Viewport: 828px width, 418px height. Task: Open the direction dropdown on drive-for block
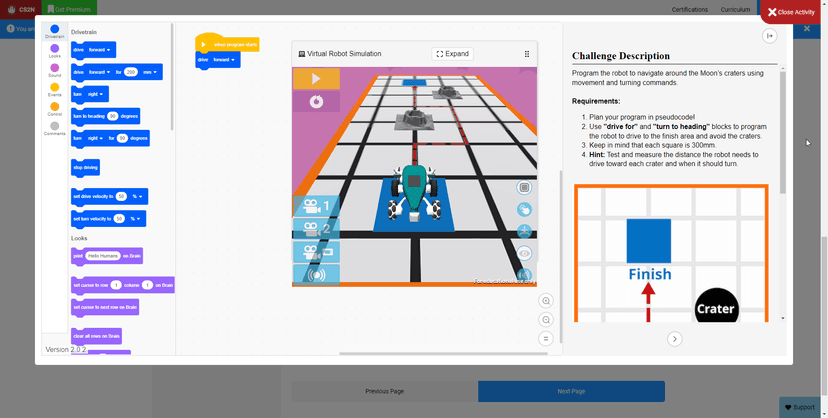(100, 72)
